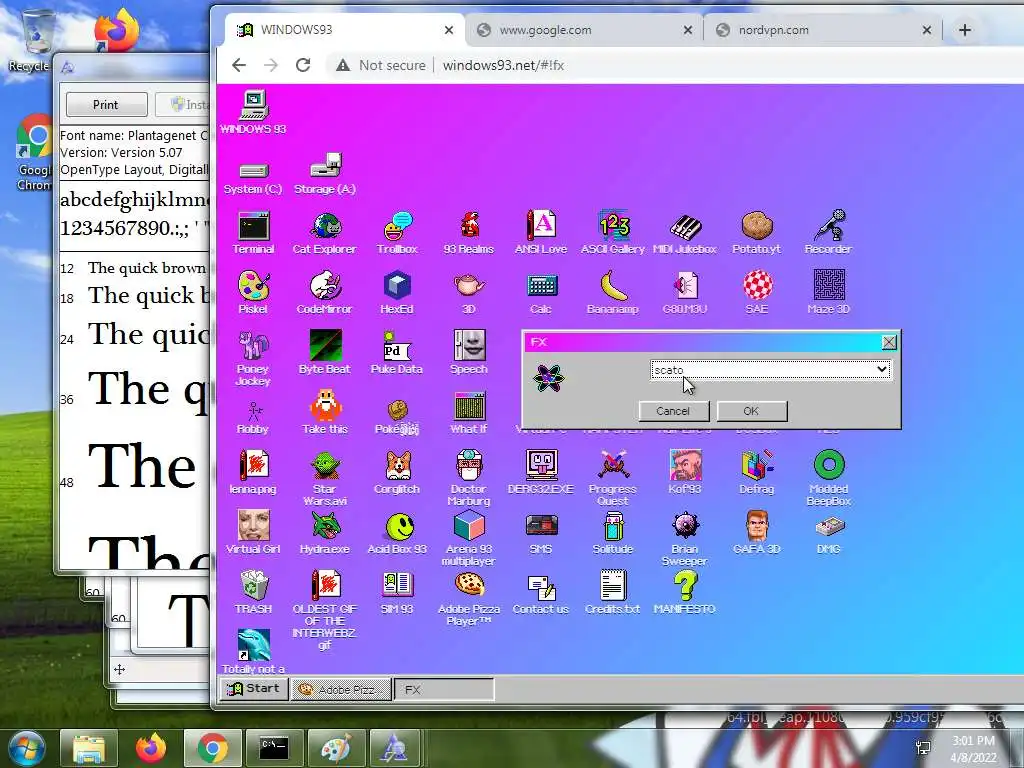Click Print in the font viewer window

click(106, 104)
